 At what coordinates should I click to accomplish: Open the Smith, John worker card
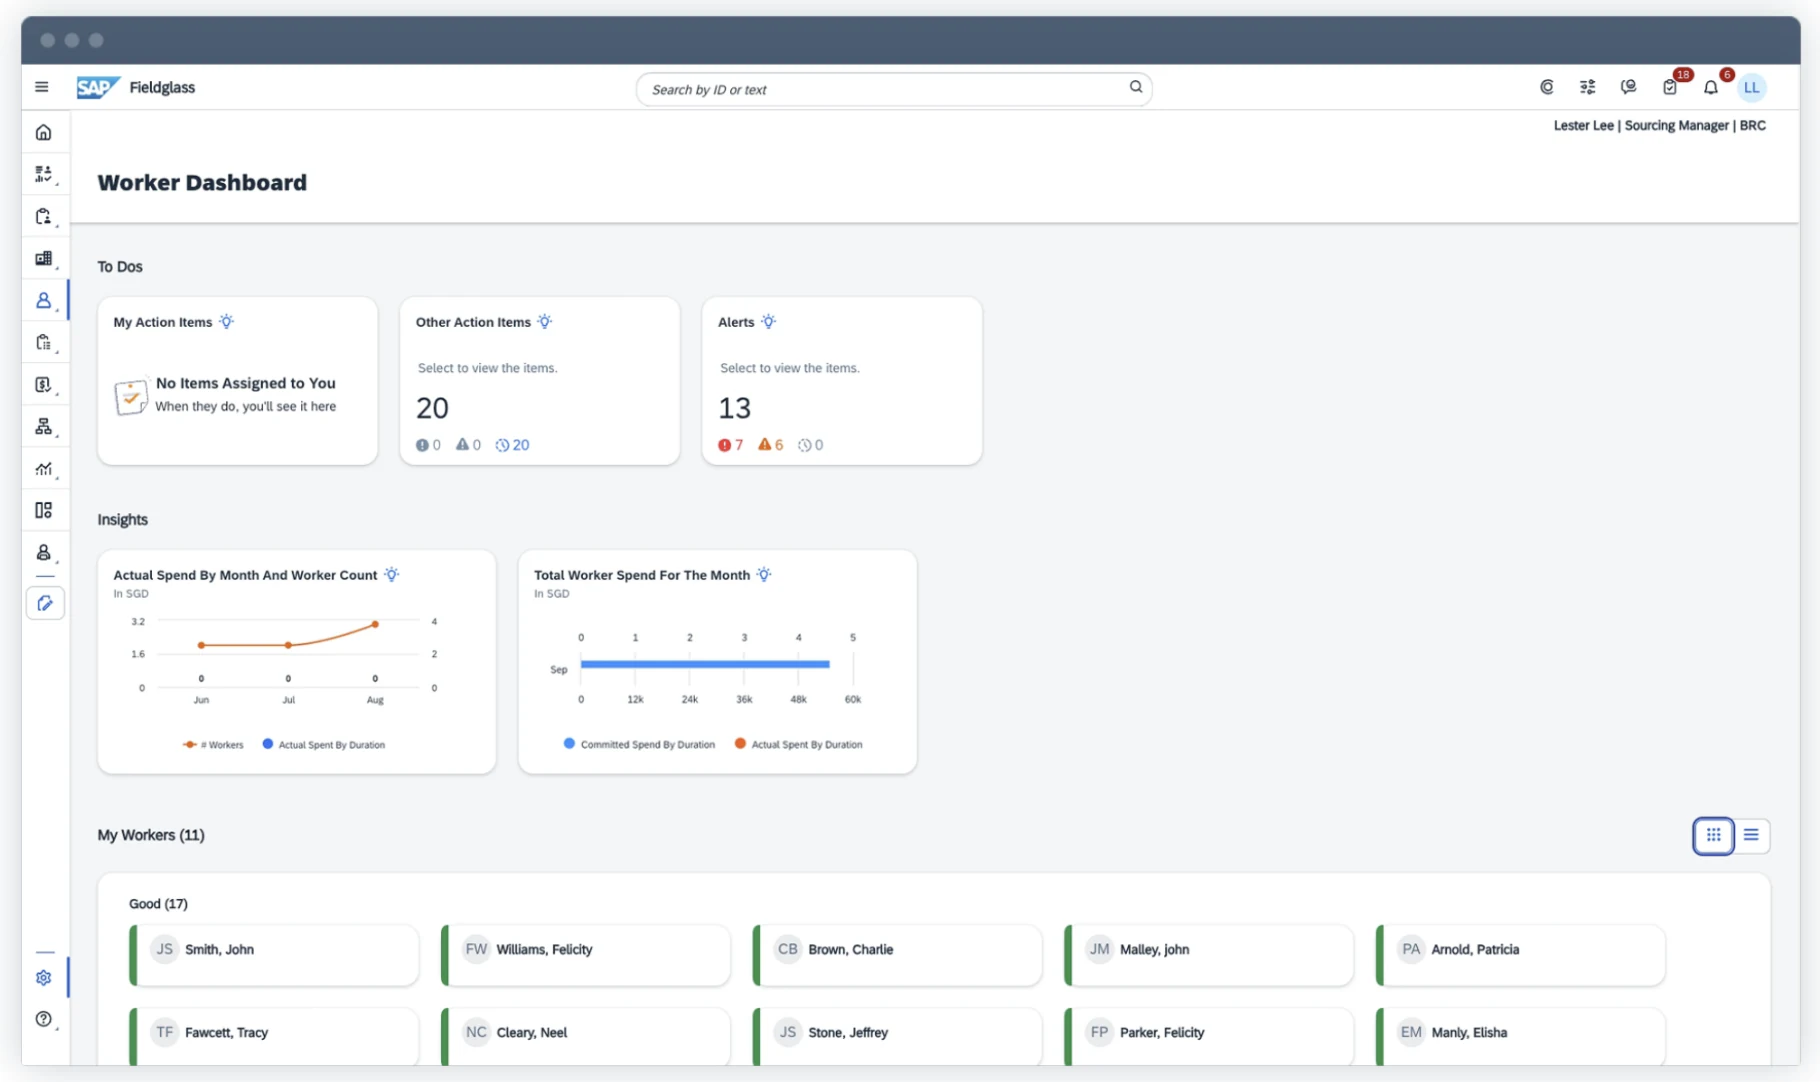274,955
